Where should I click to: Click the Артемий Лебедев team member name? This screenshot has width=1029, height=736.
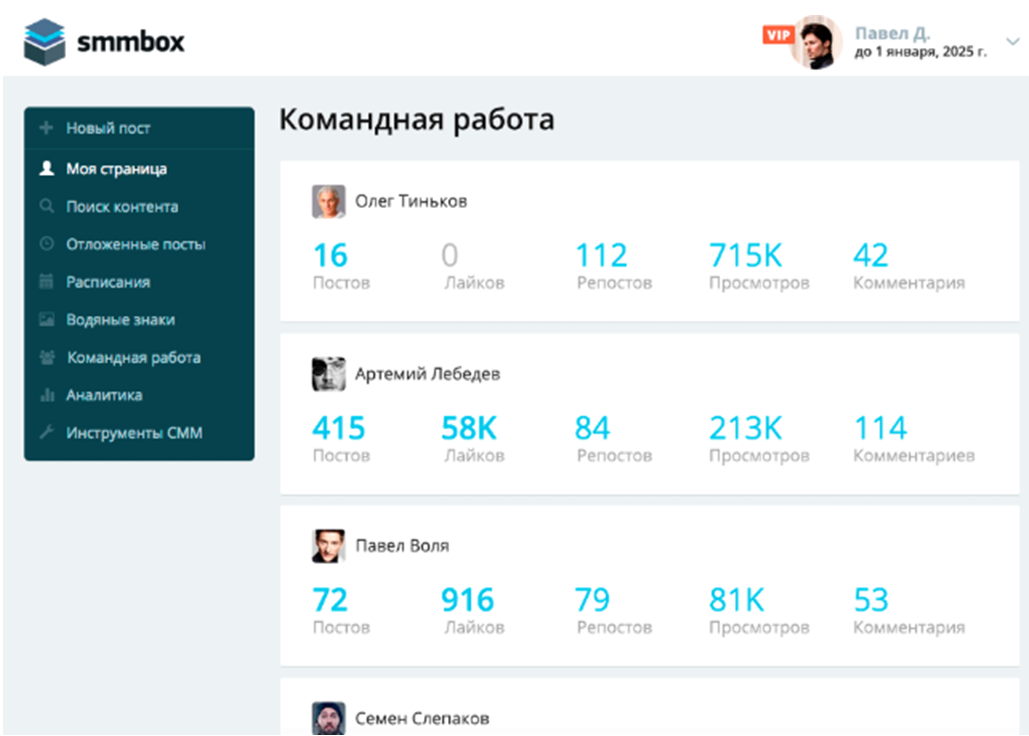(x=427, y=374)
